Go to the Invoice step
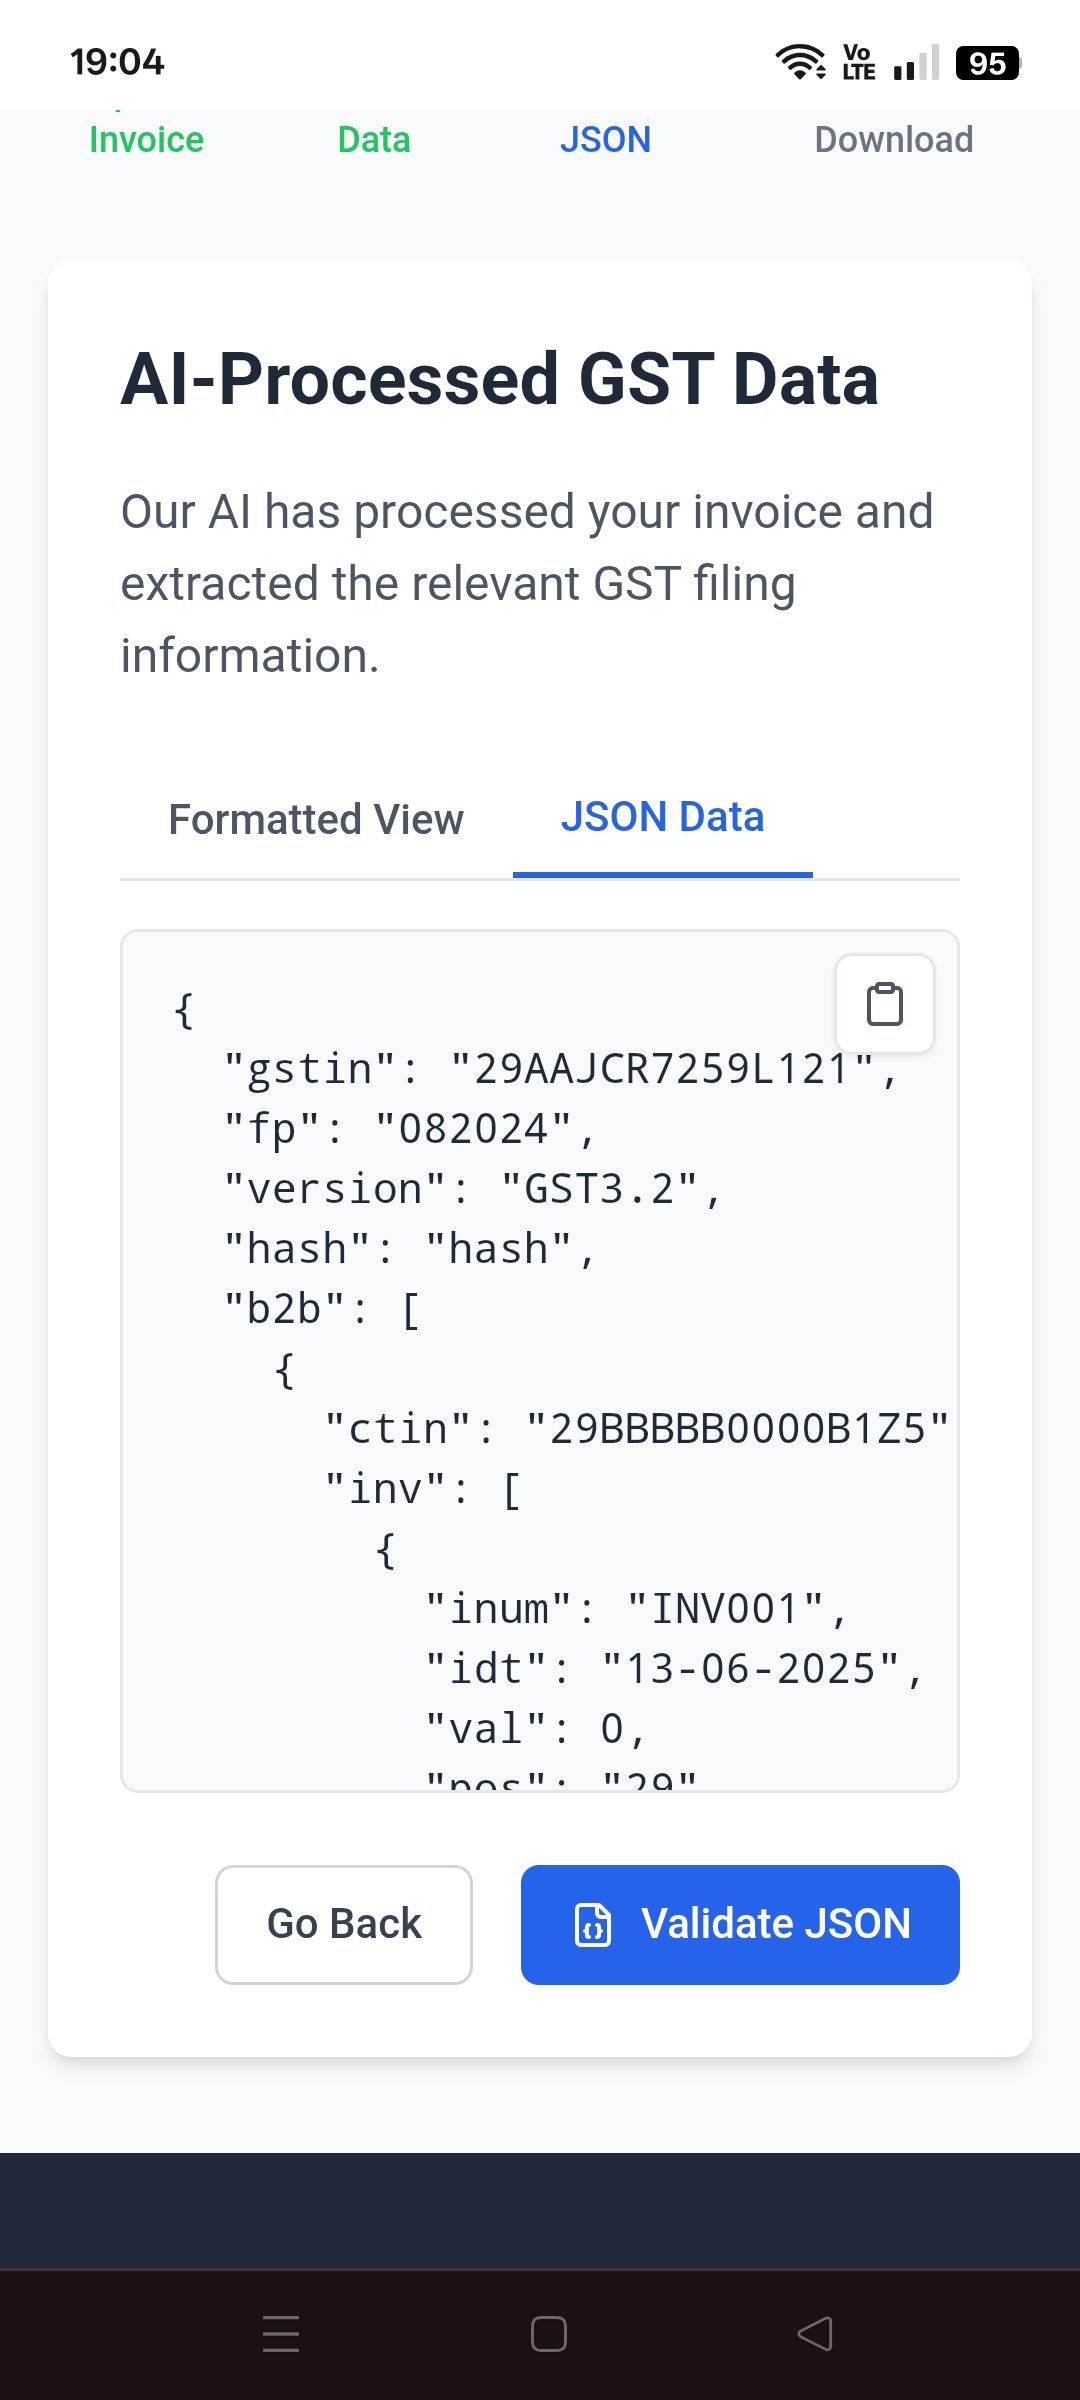This screenshot has height=2400, width=1080. click(x=146, y=140)
